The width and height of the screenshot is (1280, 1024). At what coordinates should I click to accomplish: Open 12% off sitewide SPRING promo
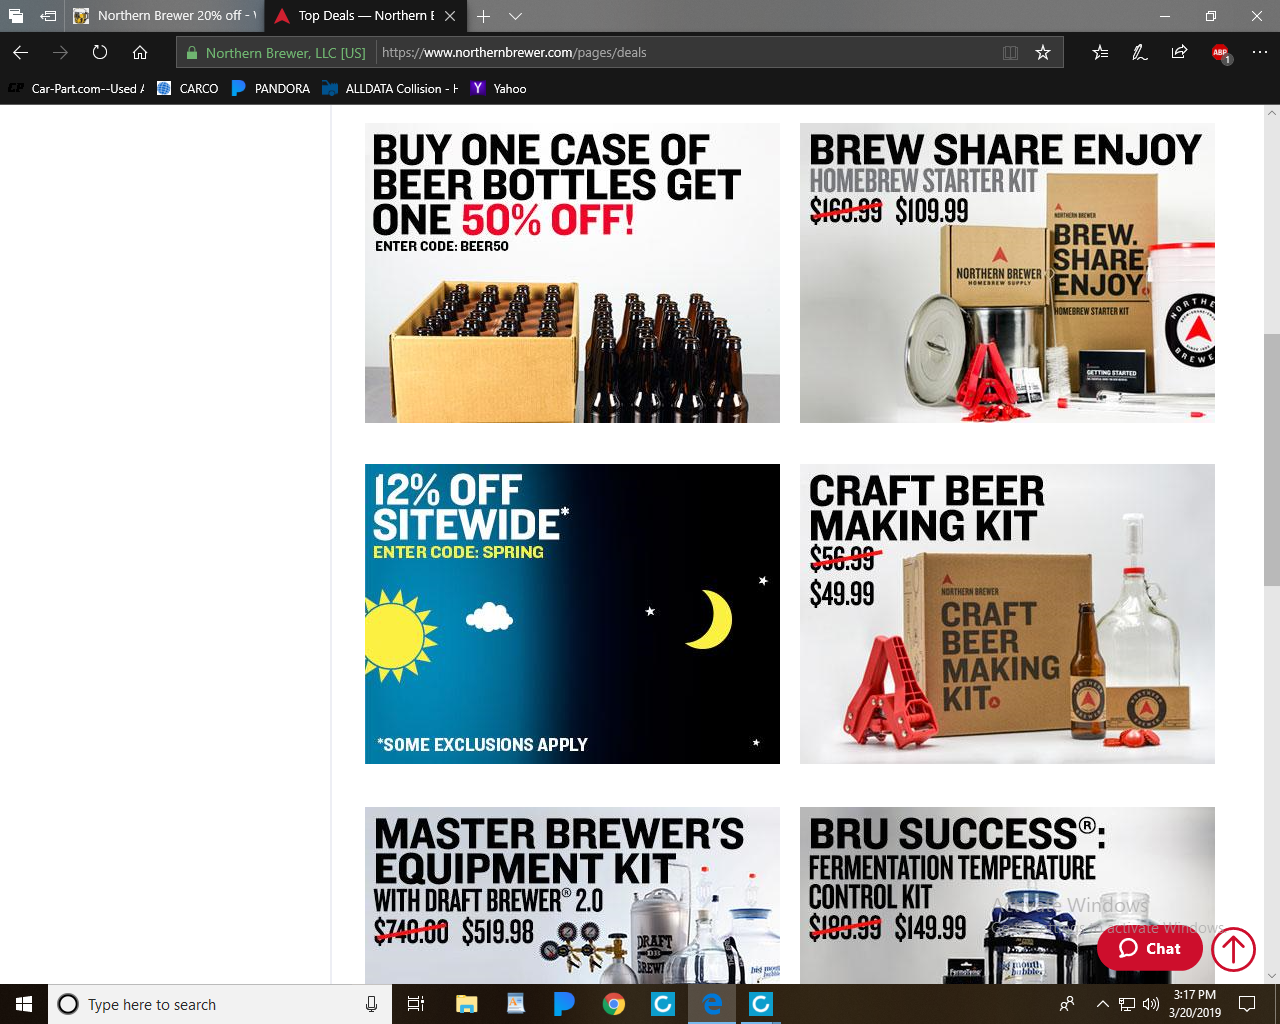pos(572,614)
